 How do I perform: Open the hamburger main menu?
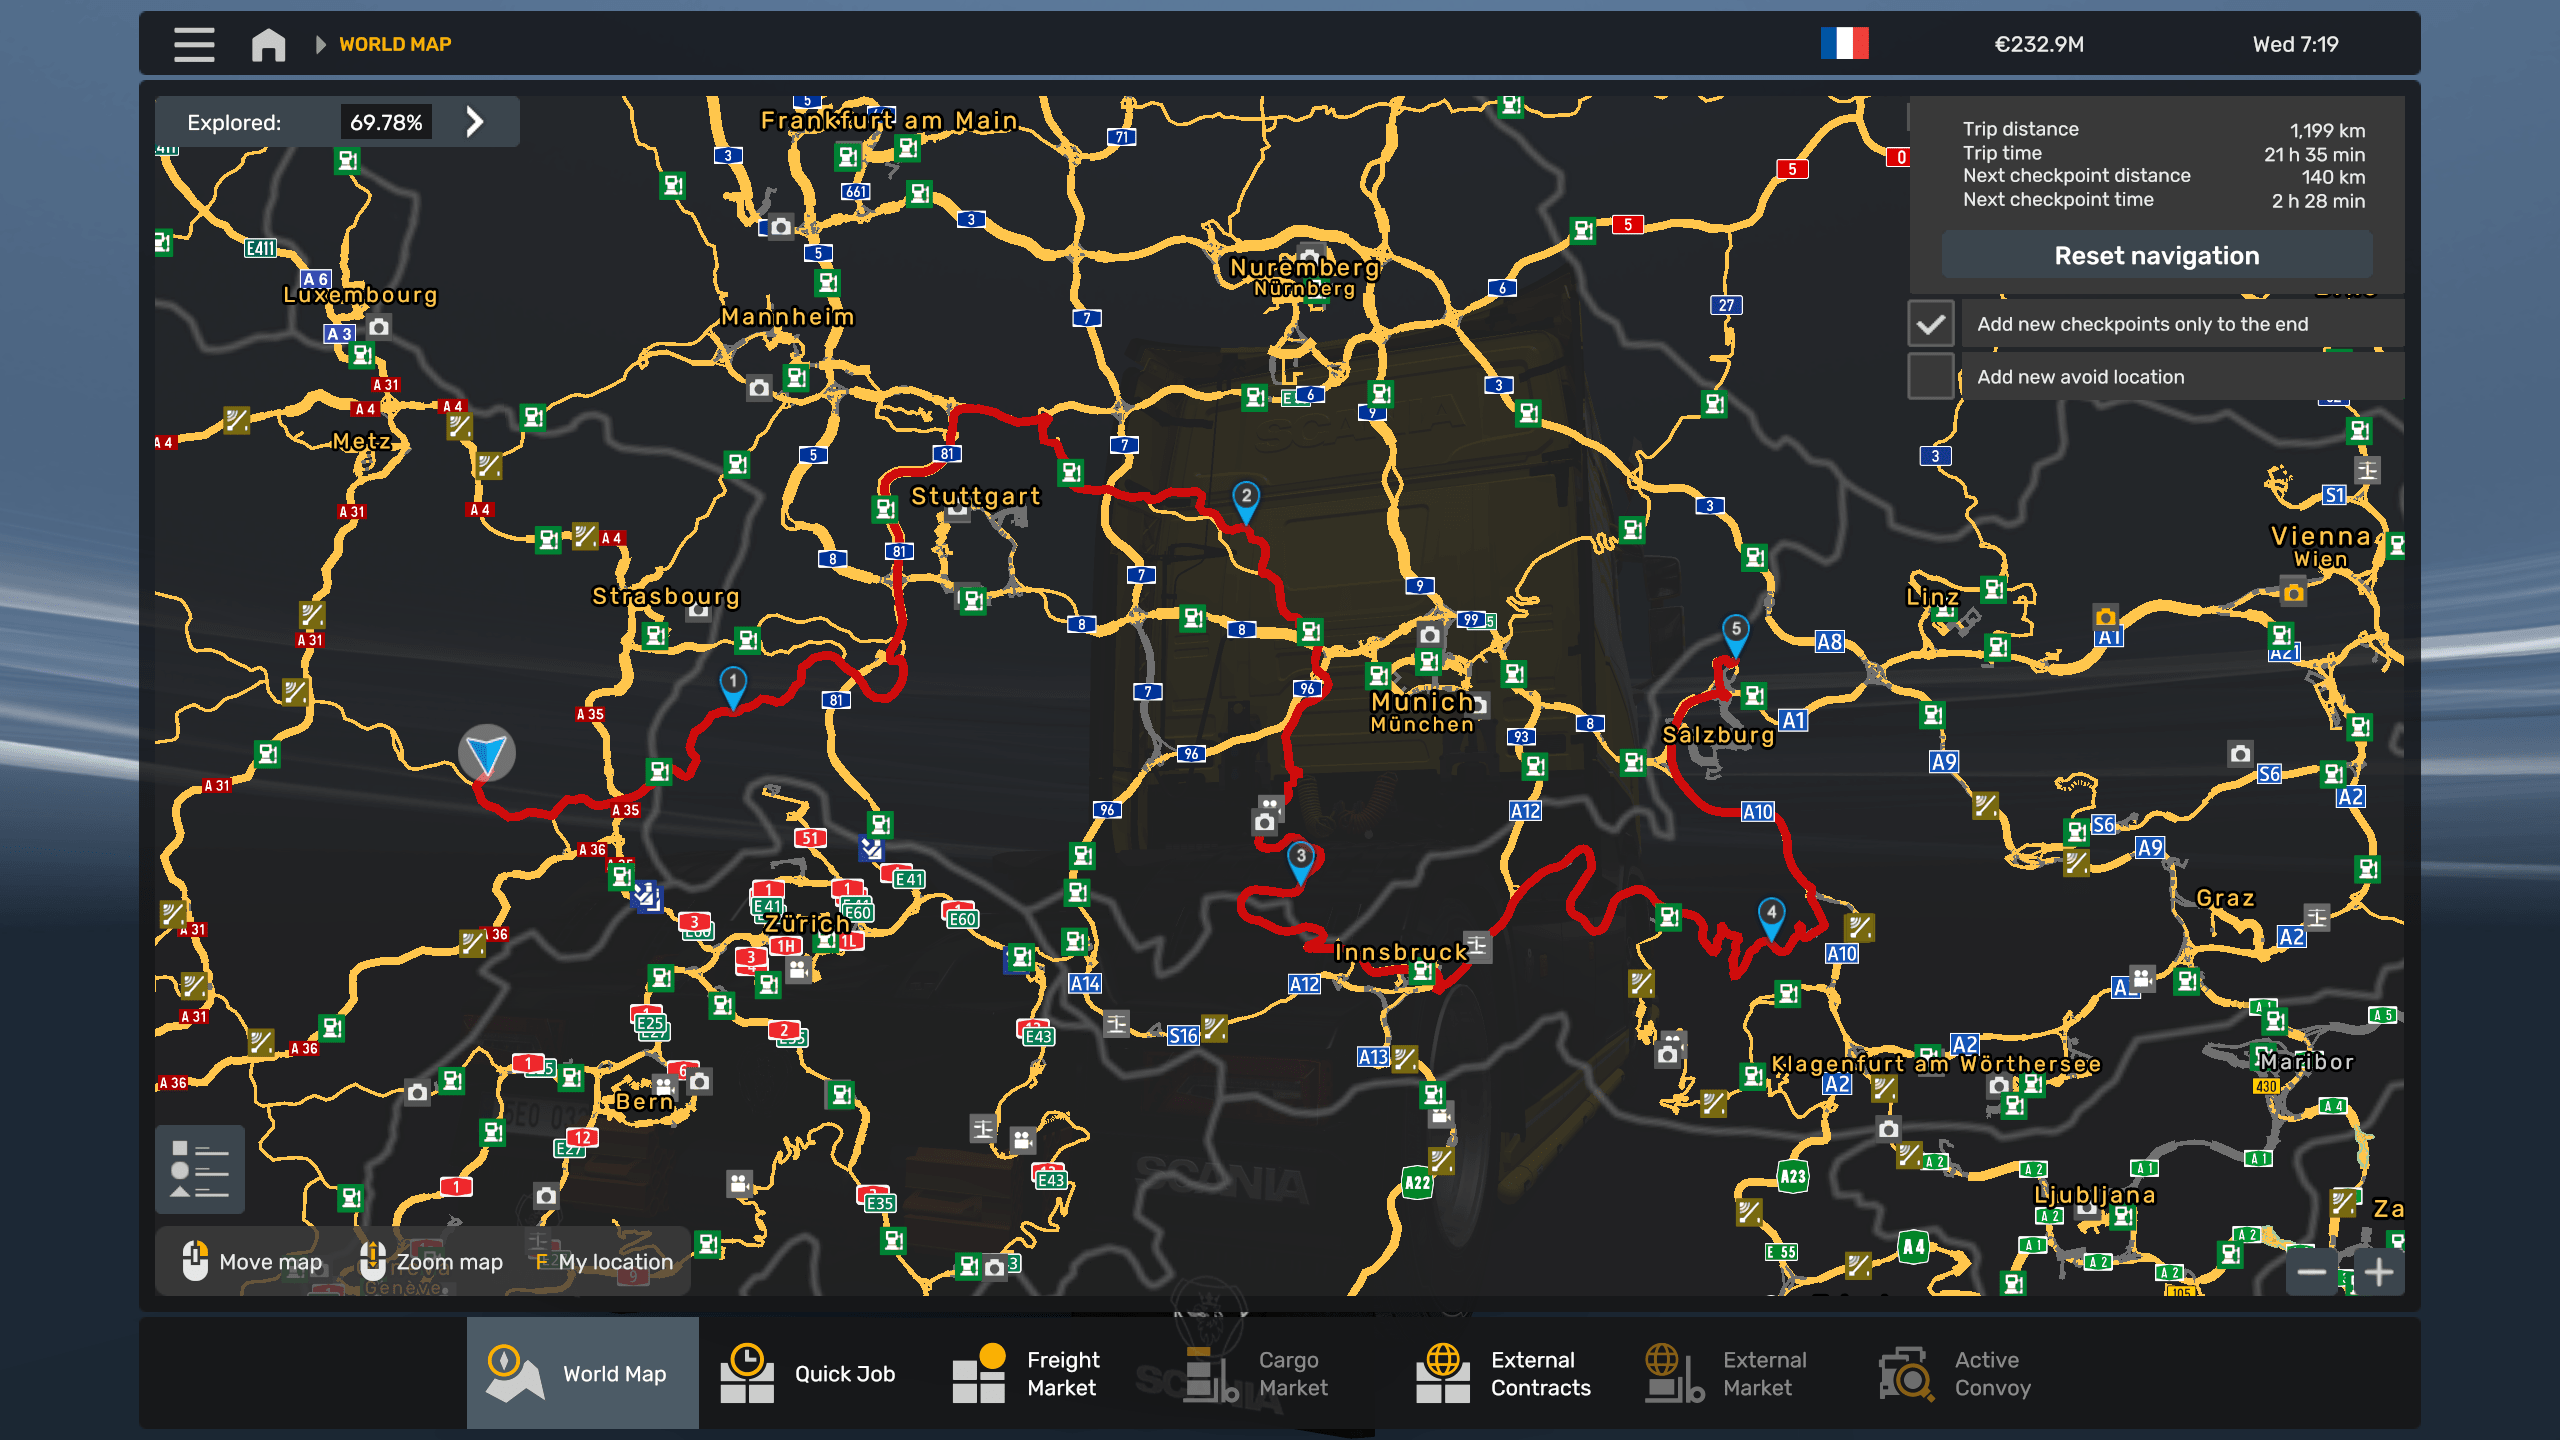(194, 44)
